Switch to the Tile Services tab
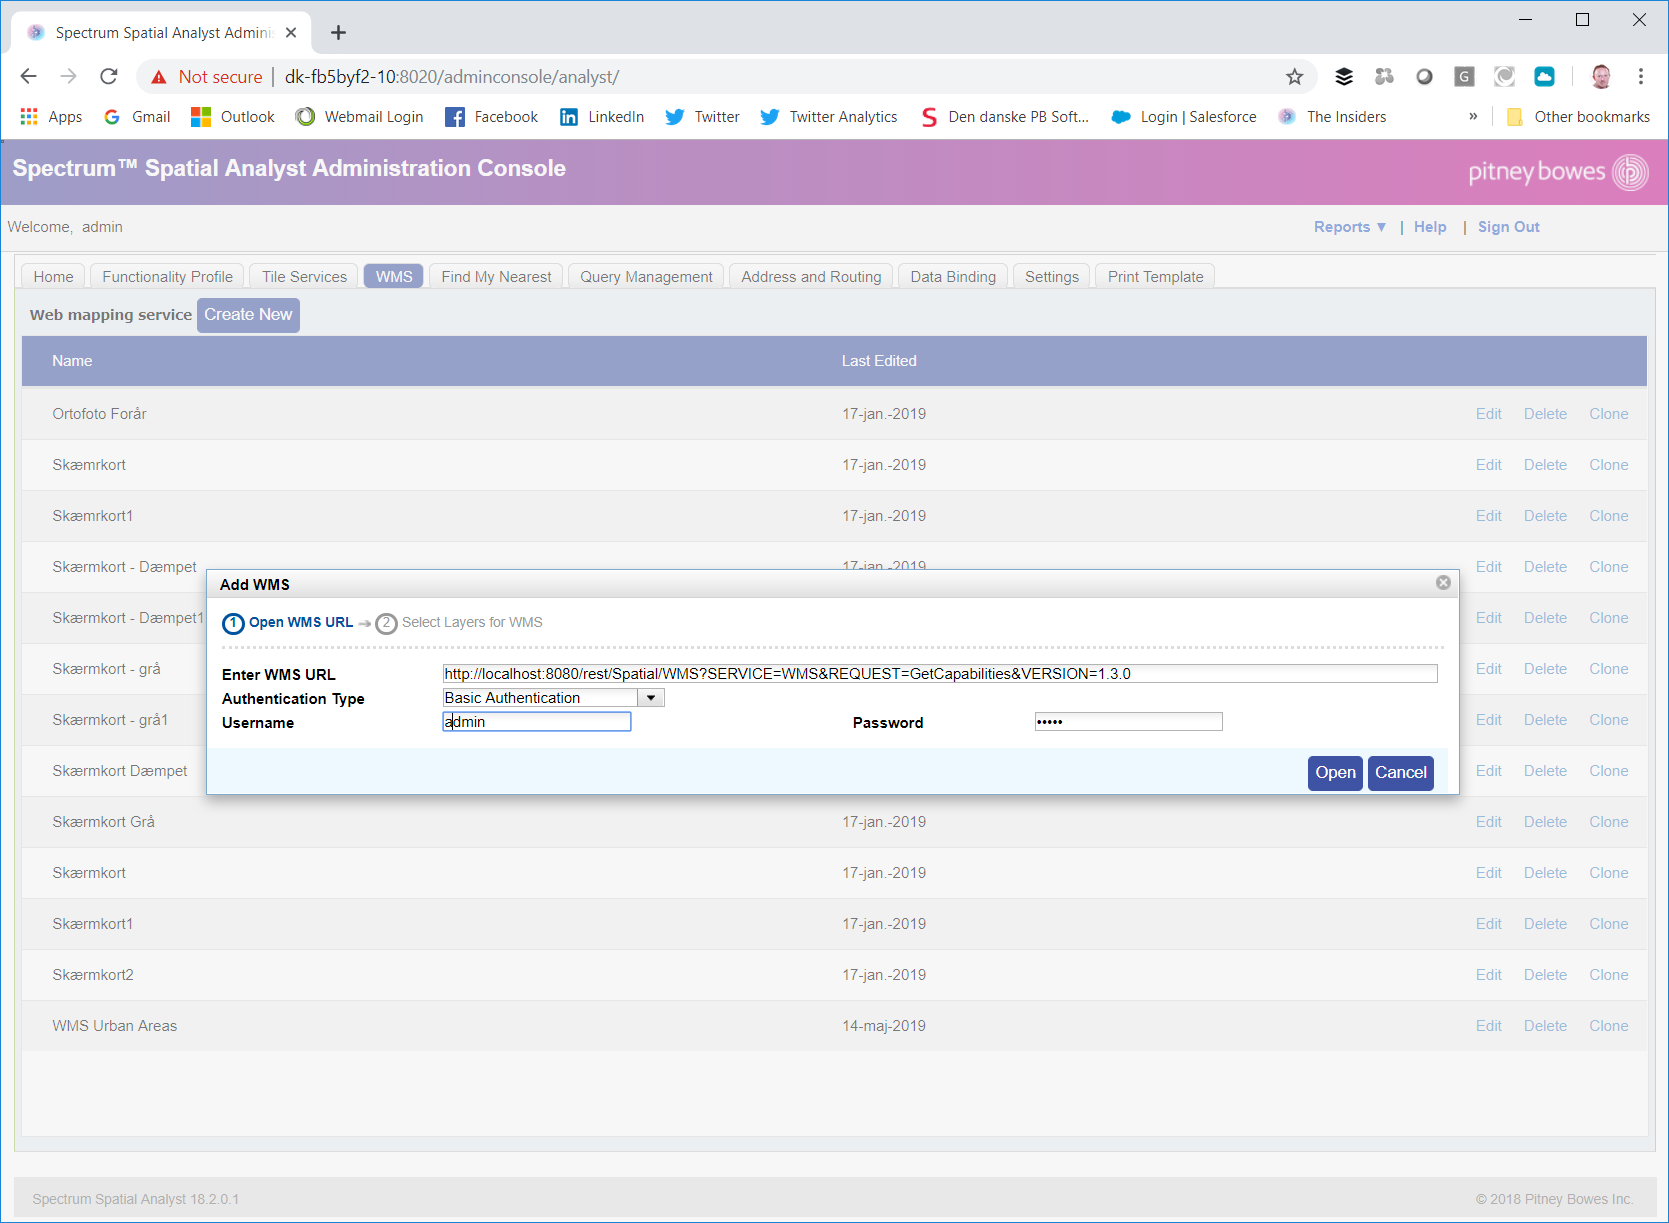The image size is (1669, 1223). [x=304, y=277]
